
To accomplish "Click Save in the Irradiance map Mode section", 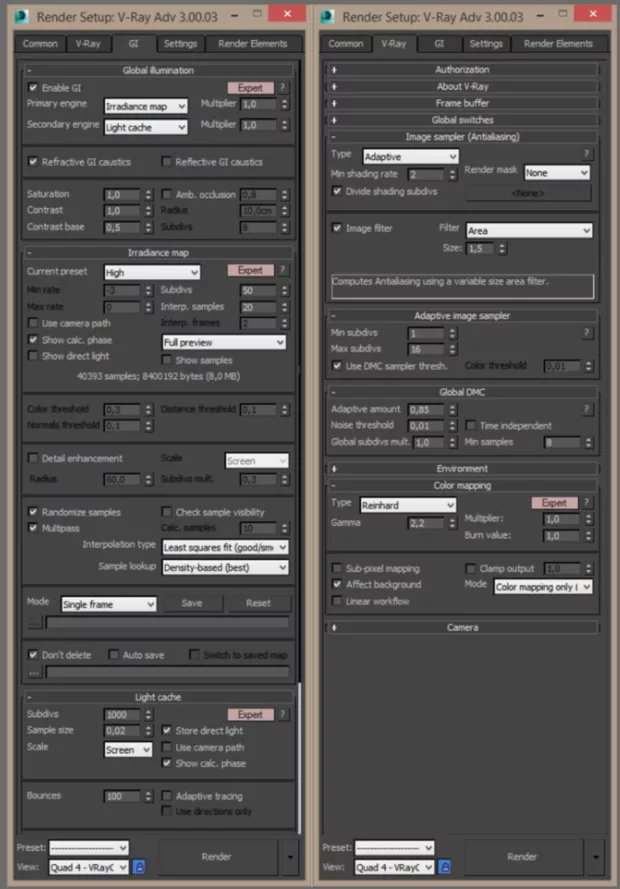I will (x=191, y=604).
